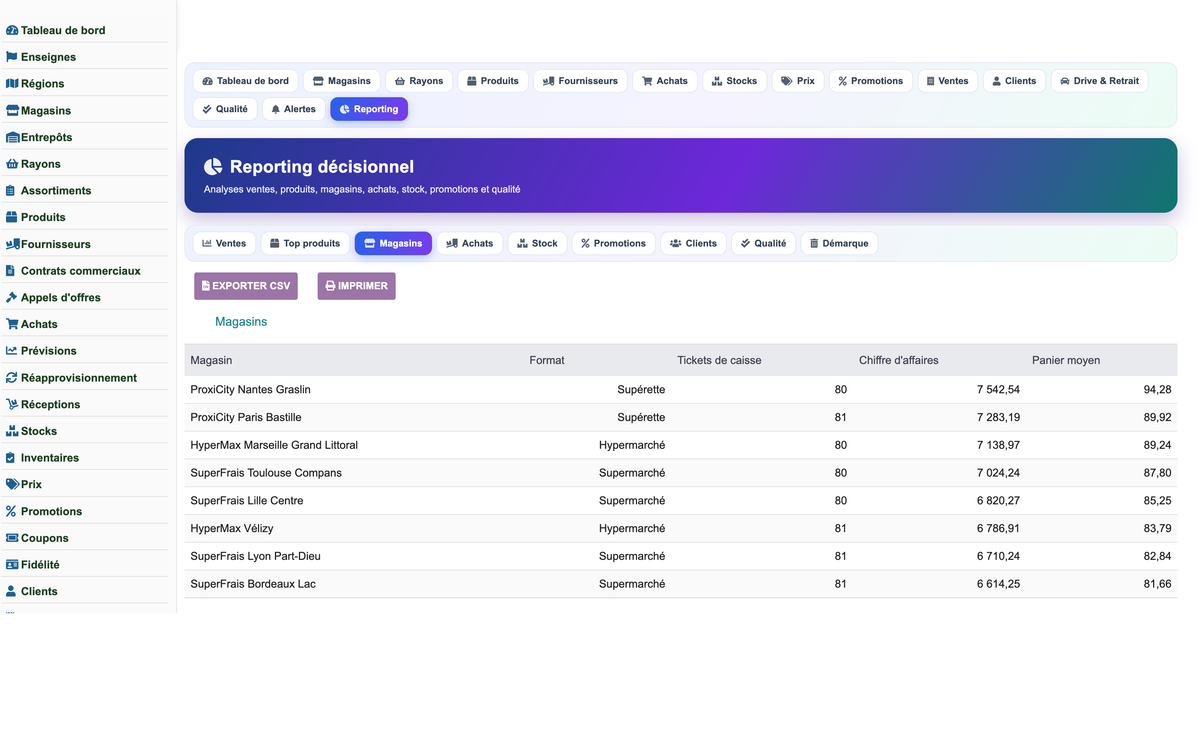
Task: Click HyperMax Marseille Grand Littoral cell
Action: 274,445
